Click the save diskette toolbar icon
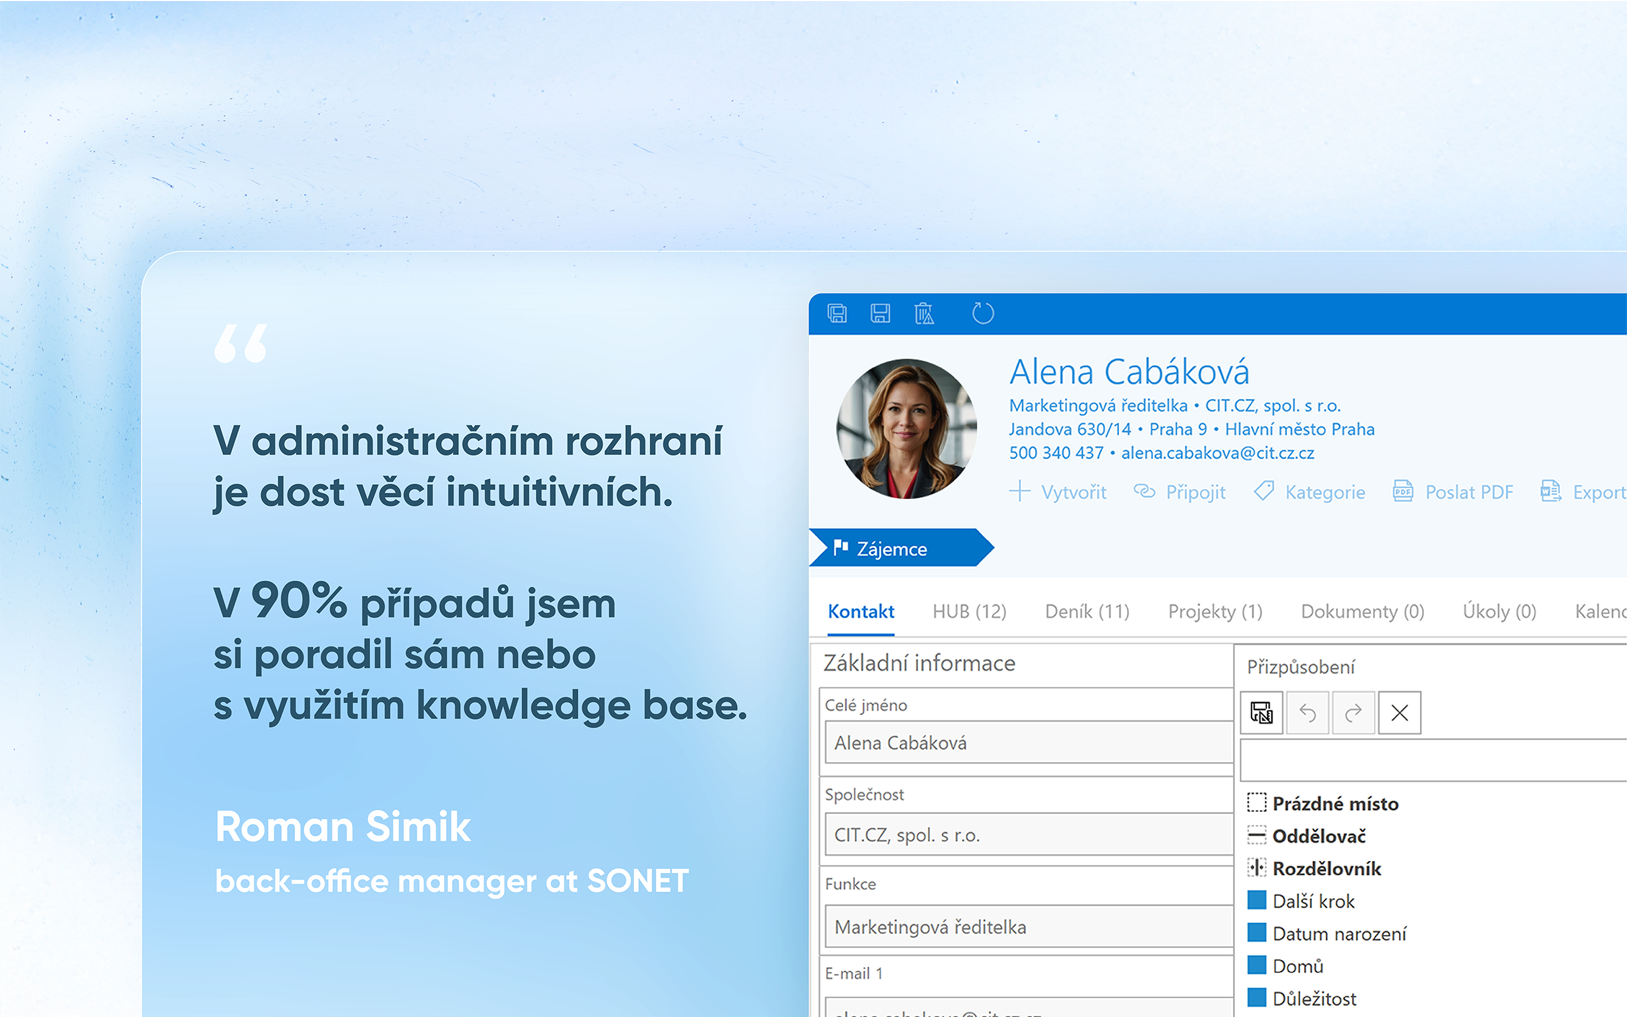Screen dimensions: 1627x1017 [x=880, y=313]
